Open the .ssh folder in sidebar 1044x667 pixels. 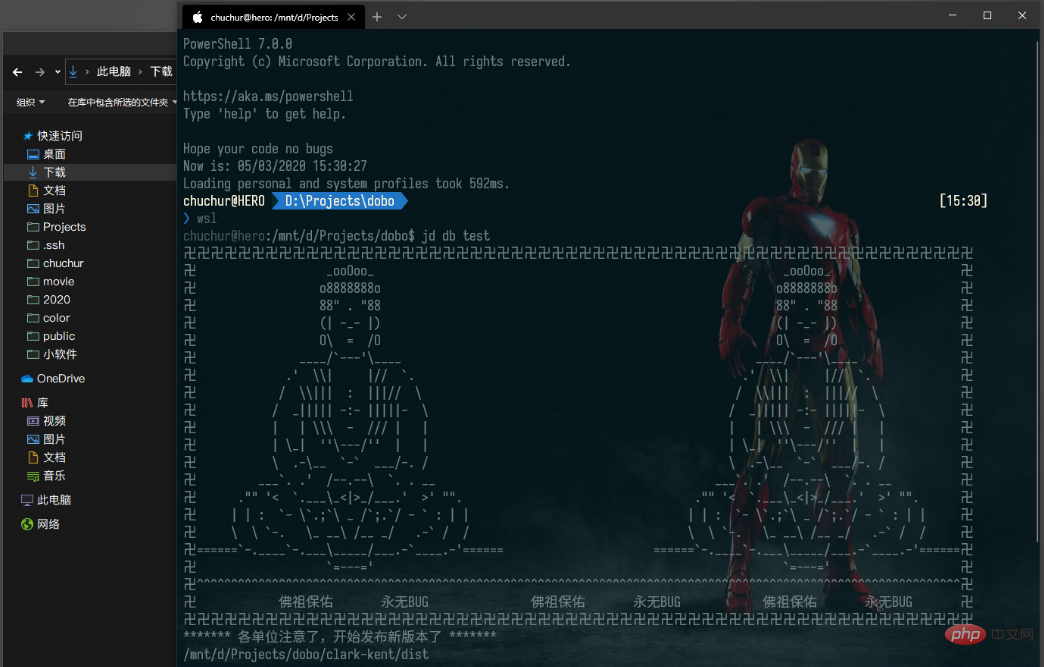coord(53,245)
